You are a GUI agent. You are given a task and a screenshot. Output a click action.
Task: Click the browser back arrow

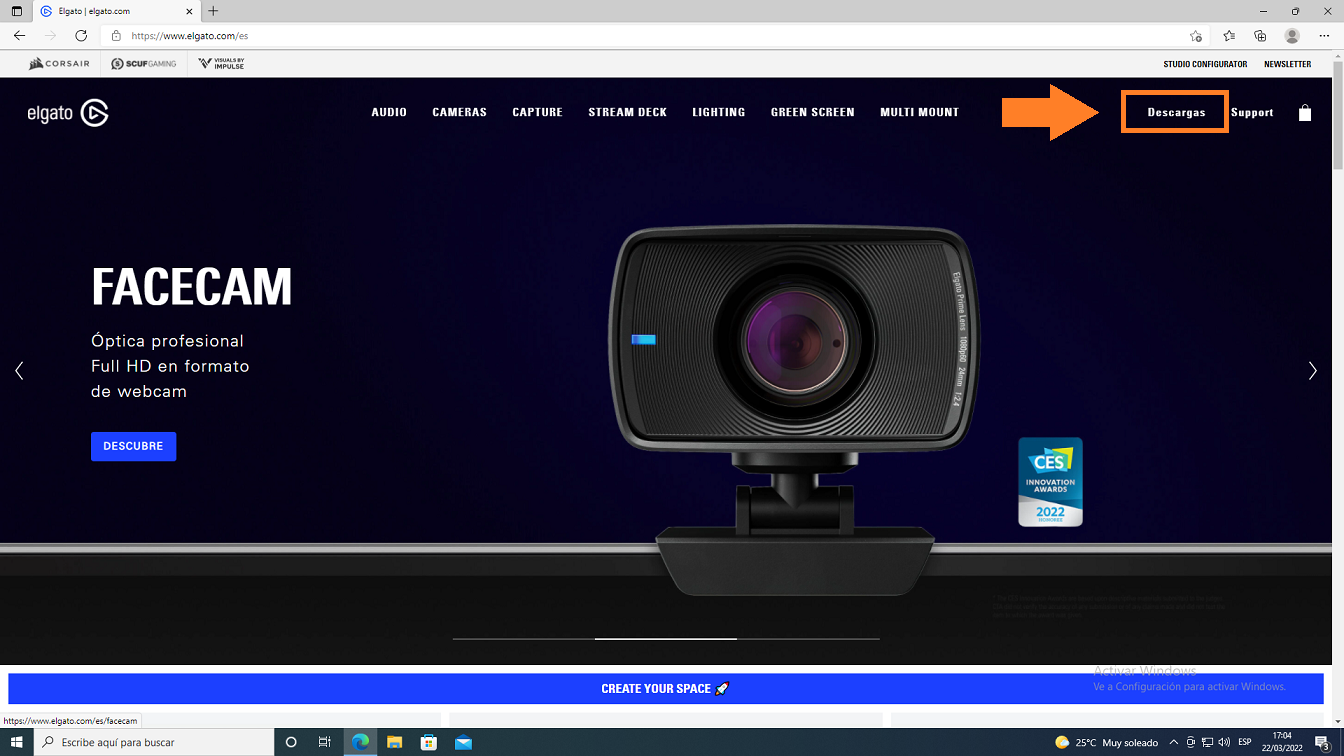coord(19,36)
